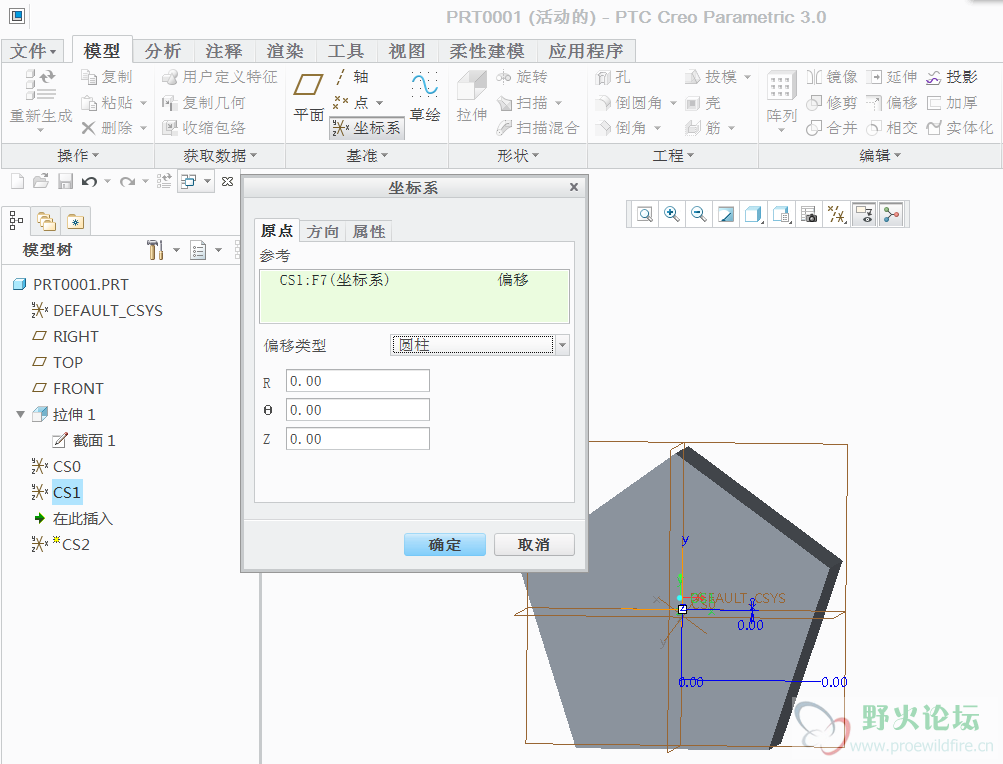Switch to the Render (渲染) ribbon tab
Viewport: 1003px width, 764px height.
click(x=285, y=51)
